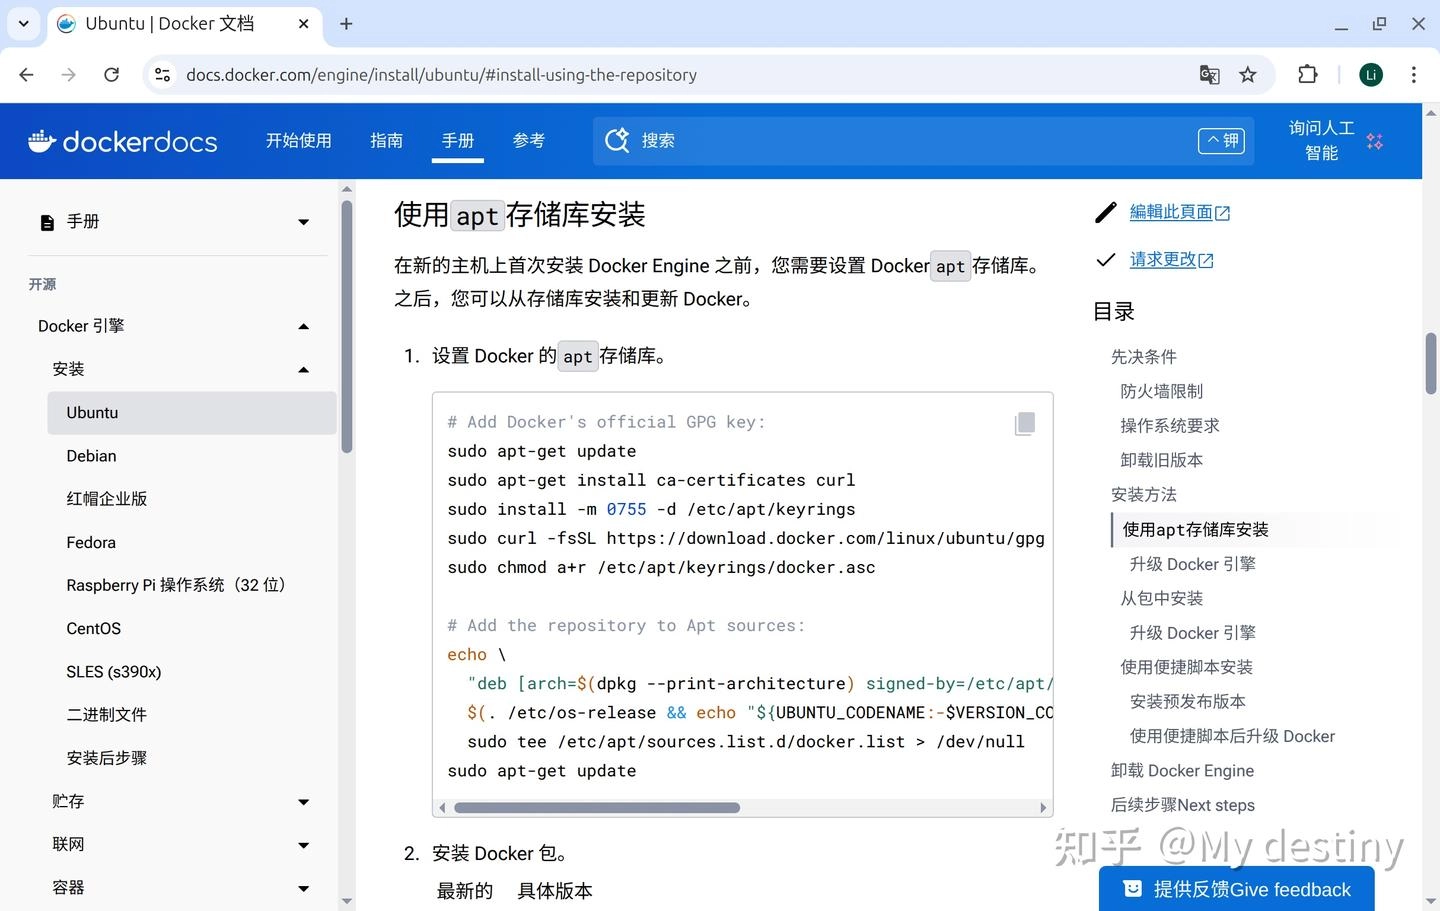Image resolution: width=1440 pixels, height=911 pixels.
Task: Select the 具体版本 tab
Action: pos(554,891)
